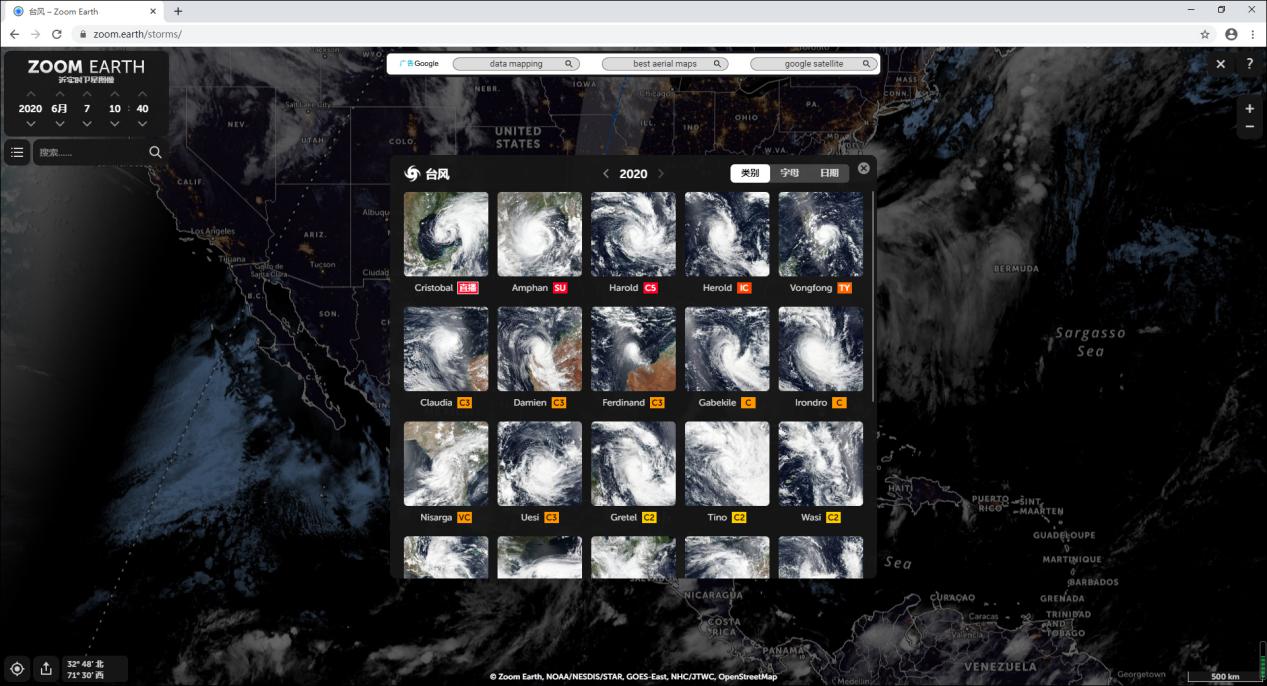1267x686 pixels.
Task: Open the Harold storm thumbnail
Action: tap(633, 234)
